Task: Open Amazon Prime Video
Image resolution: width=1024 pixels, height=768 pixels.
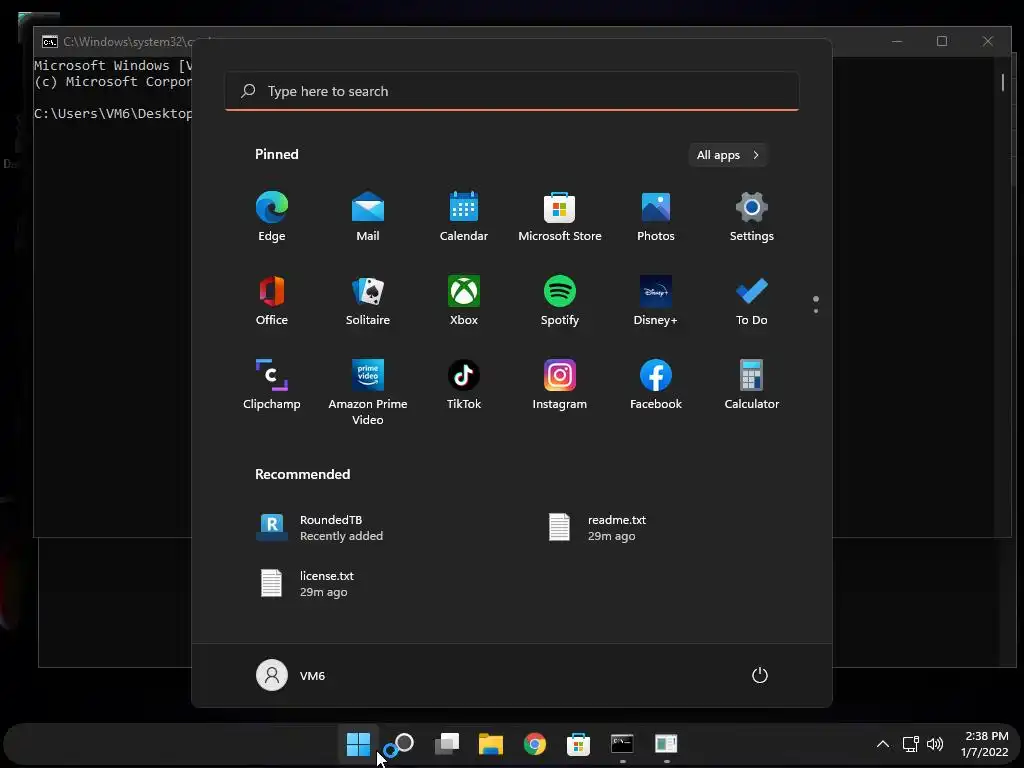Action: pos(368,392)
